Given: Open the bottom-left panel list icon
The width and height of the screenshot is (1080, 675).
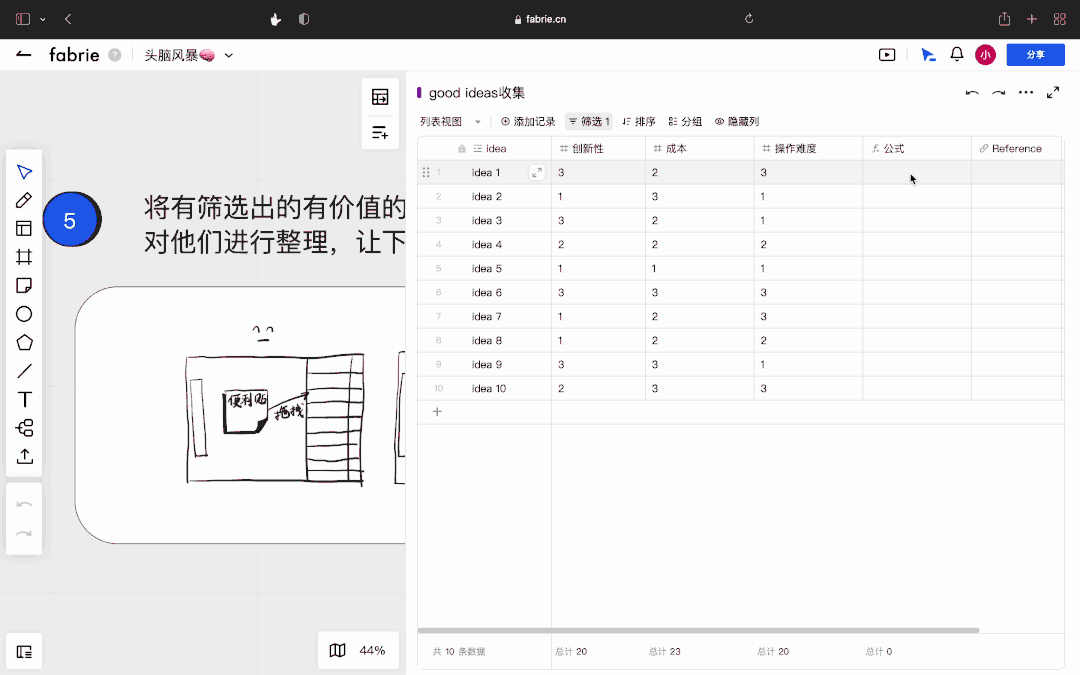Looking at the screenshot, I should pos(24,652).
